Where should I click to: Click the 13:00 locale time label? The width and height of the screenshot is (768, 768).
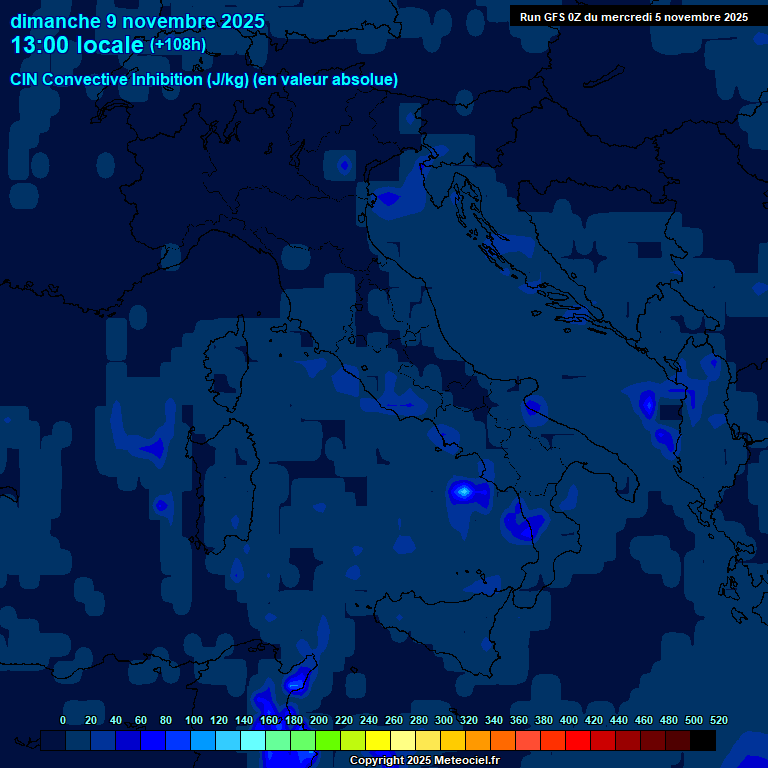coord(77,46)
